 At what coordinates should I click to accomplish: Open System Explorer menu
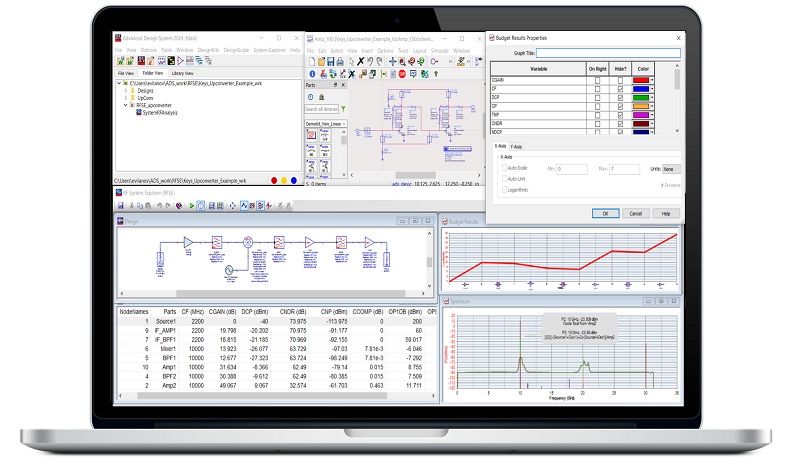269,50
